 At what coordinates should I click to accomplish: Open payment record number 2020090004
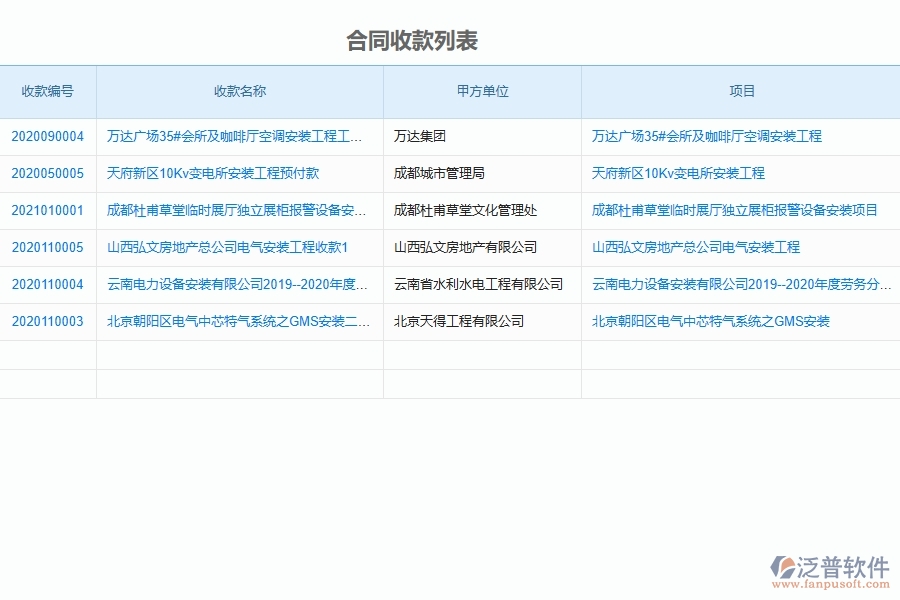click(46, 136)
